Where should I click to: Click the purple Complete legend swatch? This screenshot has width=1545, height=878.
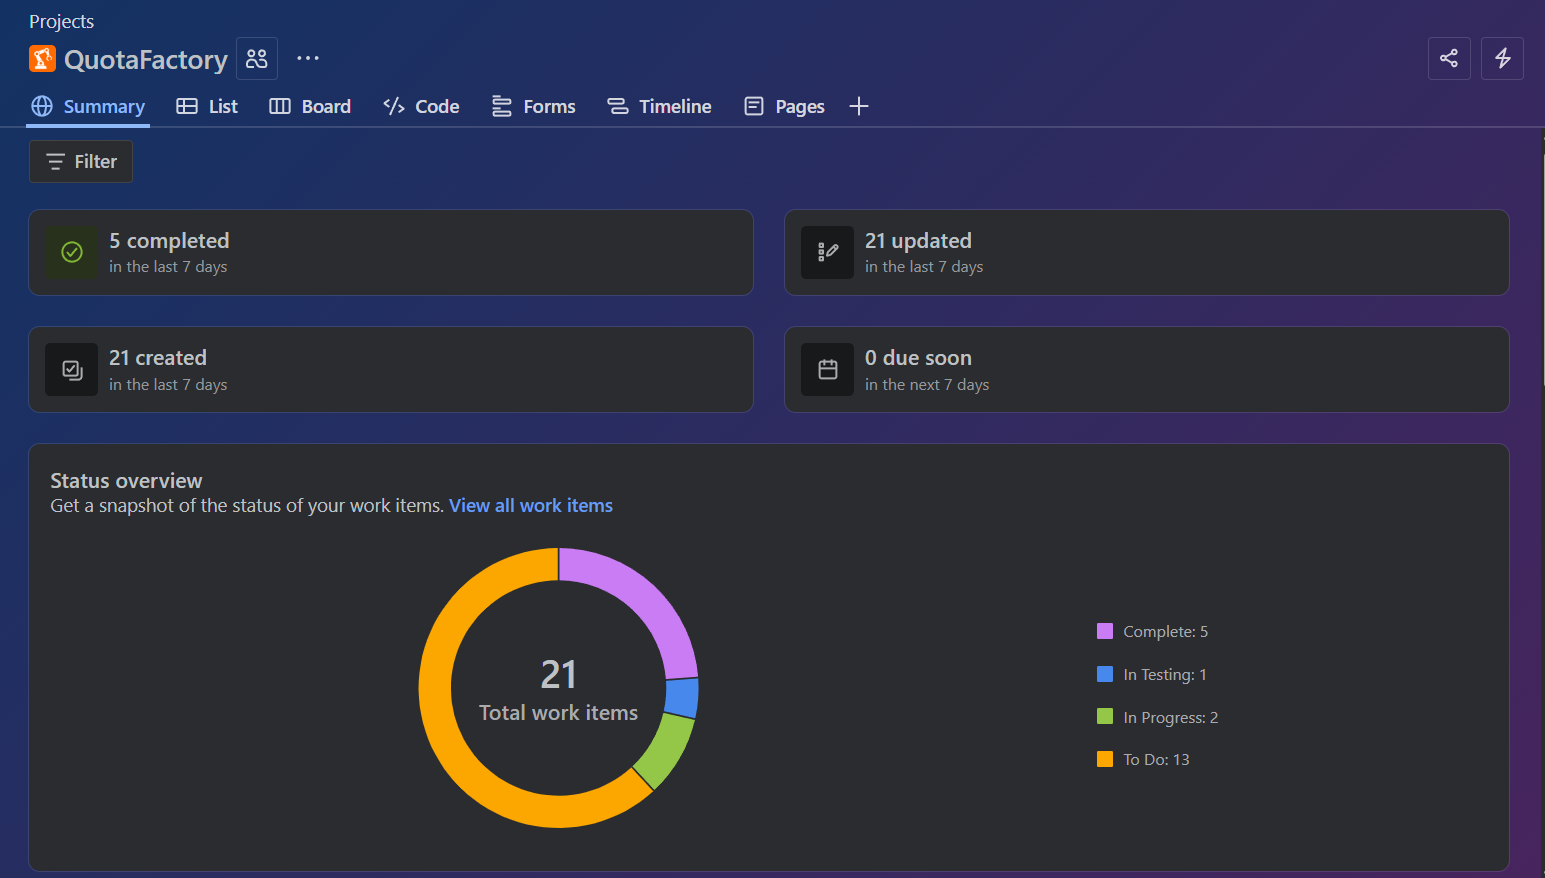pos(1105,632)
